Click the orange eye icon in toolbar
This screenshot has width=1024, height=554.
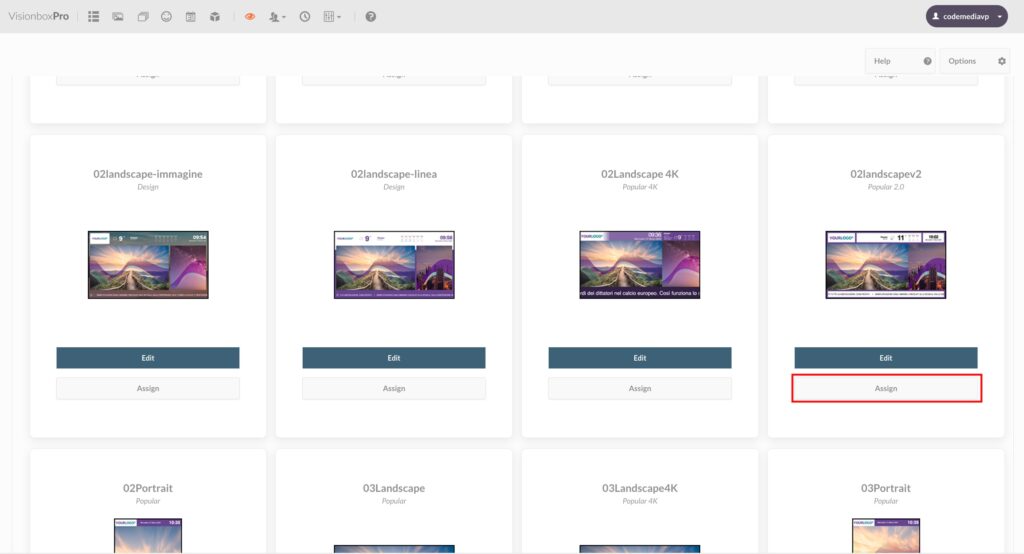pyautogui.click(x=249, y=16)
